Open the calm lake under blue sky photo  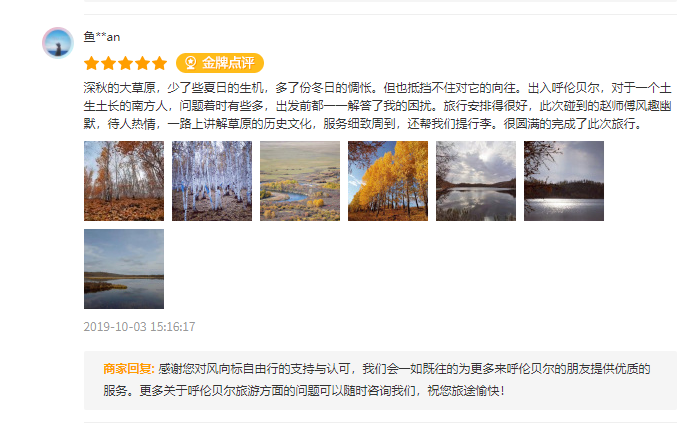click(124, 269)
